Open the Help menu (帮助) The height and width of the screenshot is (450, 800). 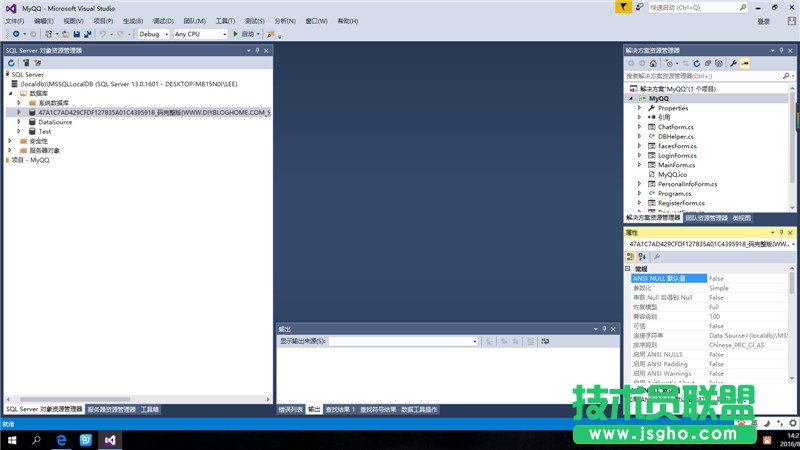347,21
